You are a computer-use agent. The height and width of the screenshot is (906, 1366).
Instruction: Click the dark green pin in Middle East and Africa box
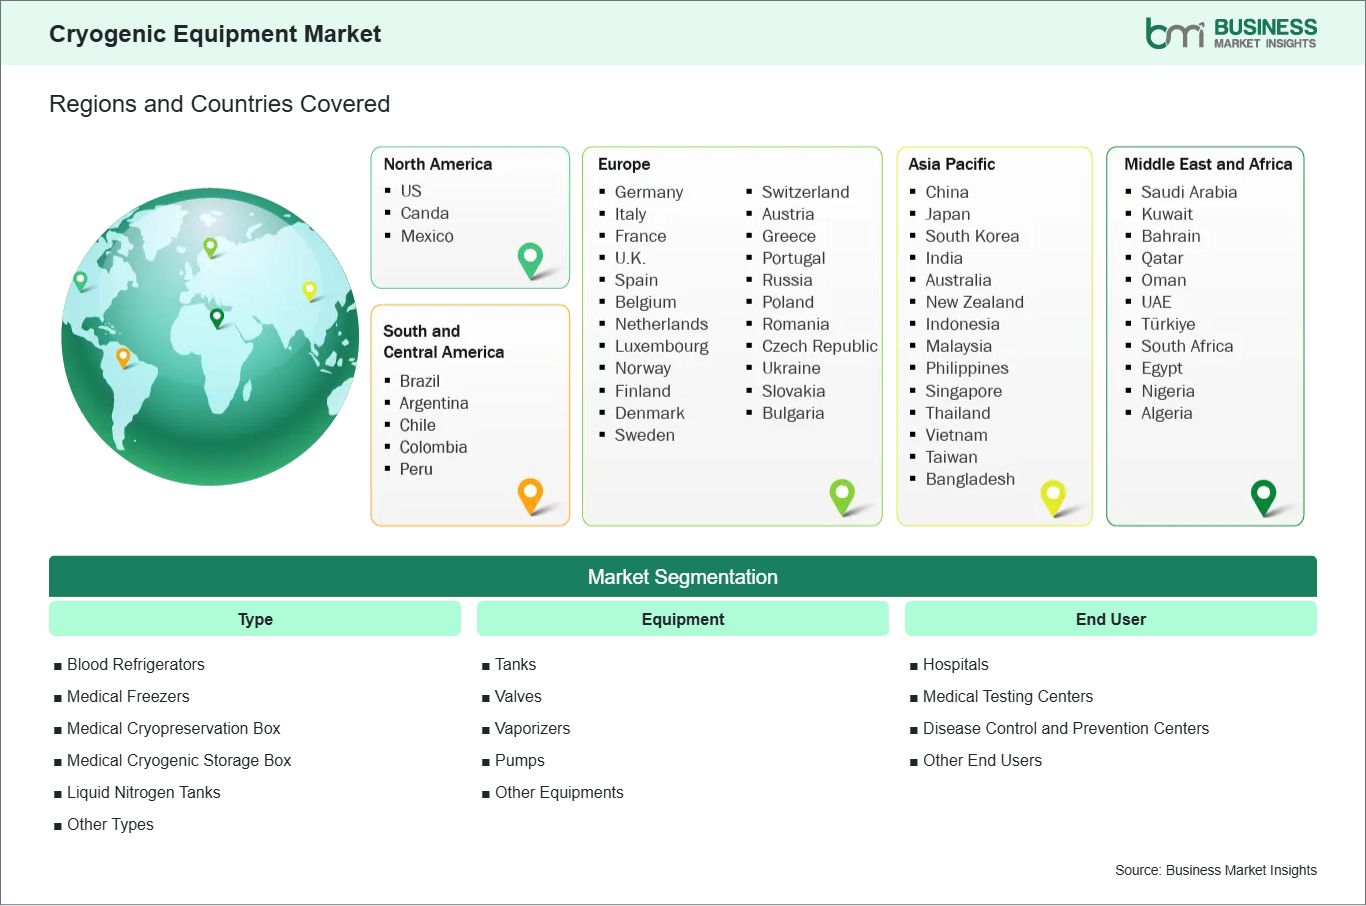click(x=1264, y=495)
